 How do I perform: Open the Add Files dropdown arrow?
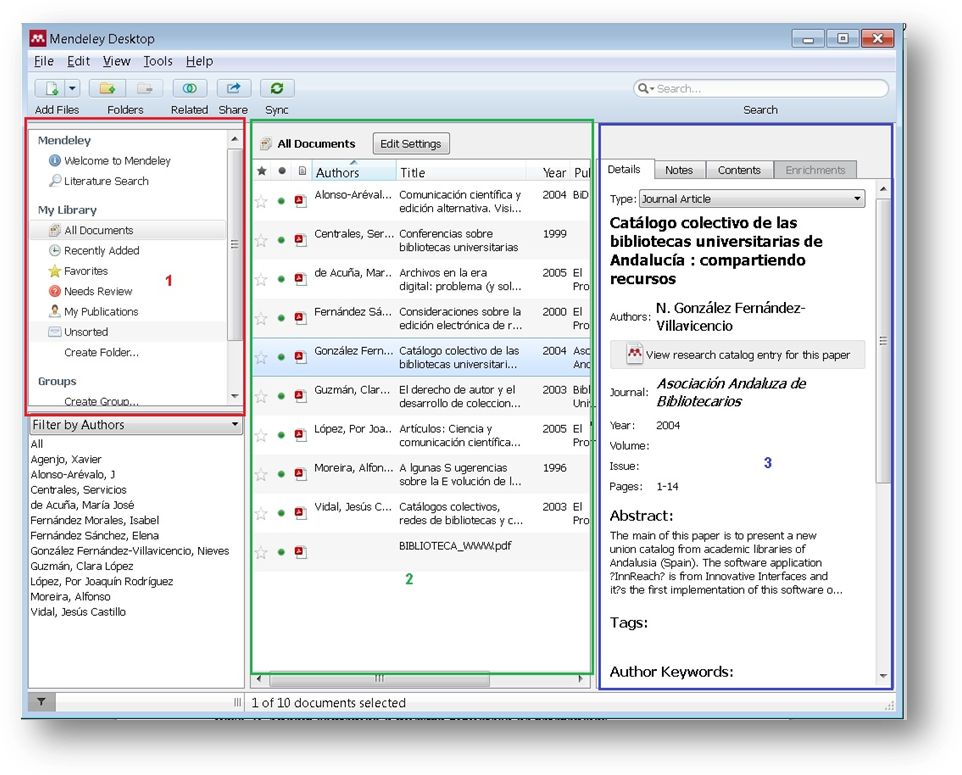(x=72, y=88)
